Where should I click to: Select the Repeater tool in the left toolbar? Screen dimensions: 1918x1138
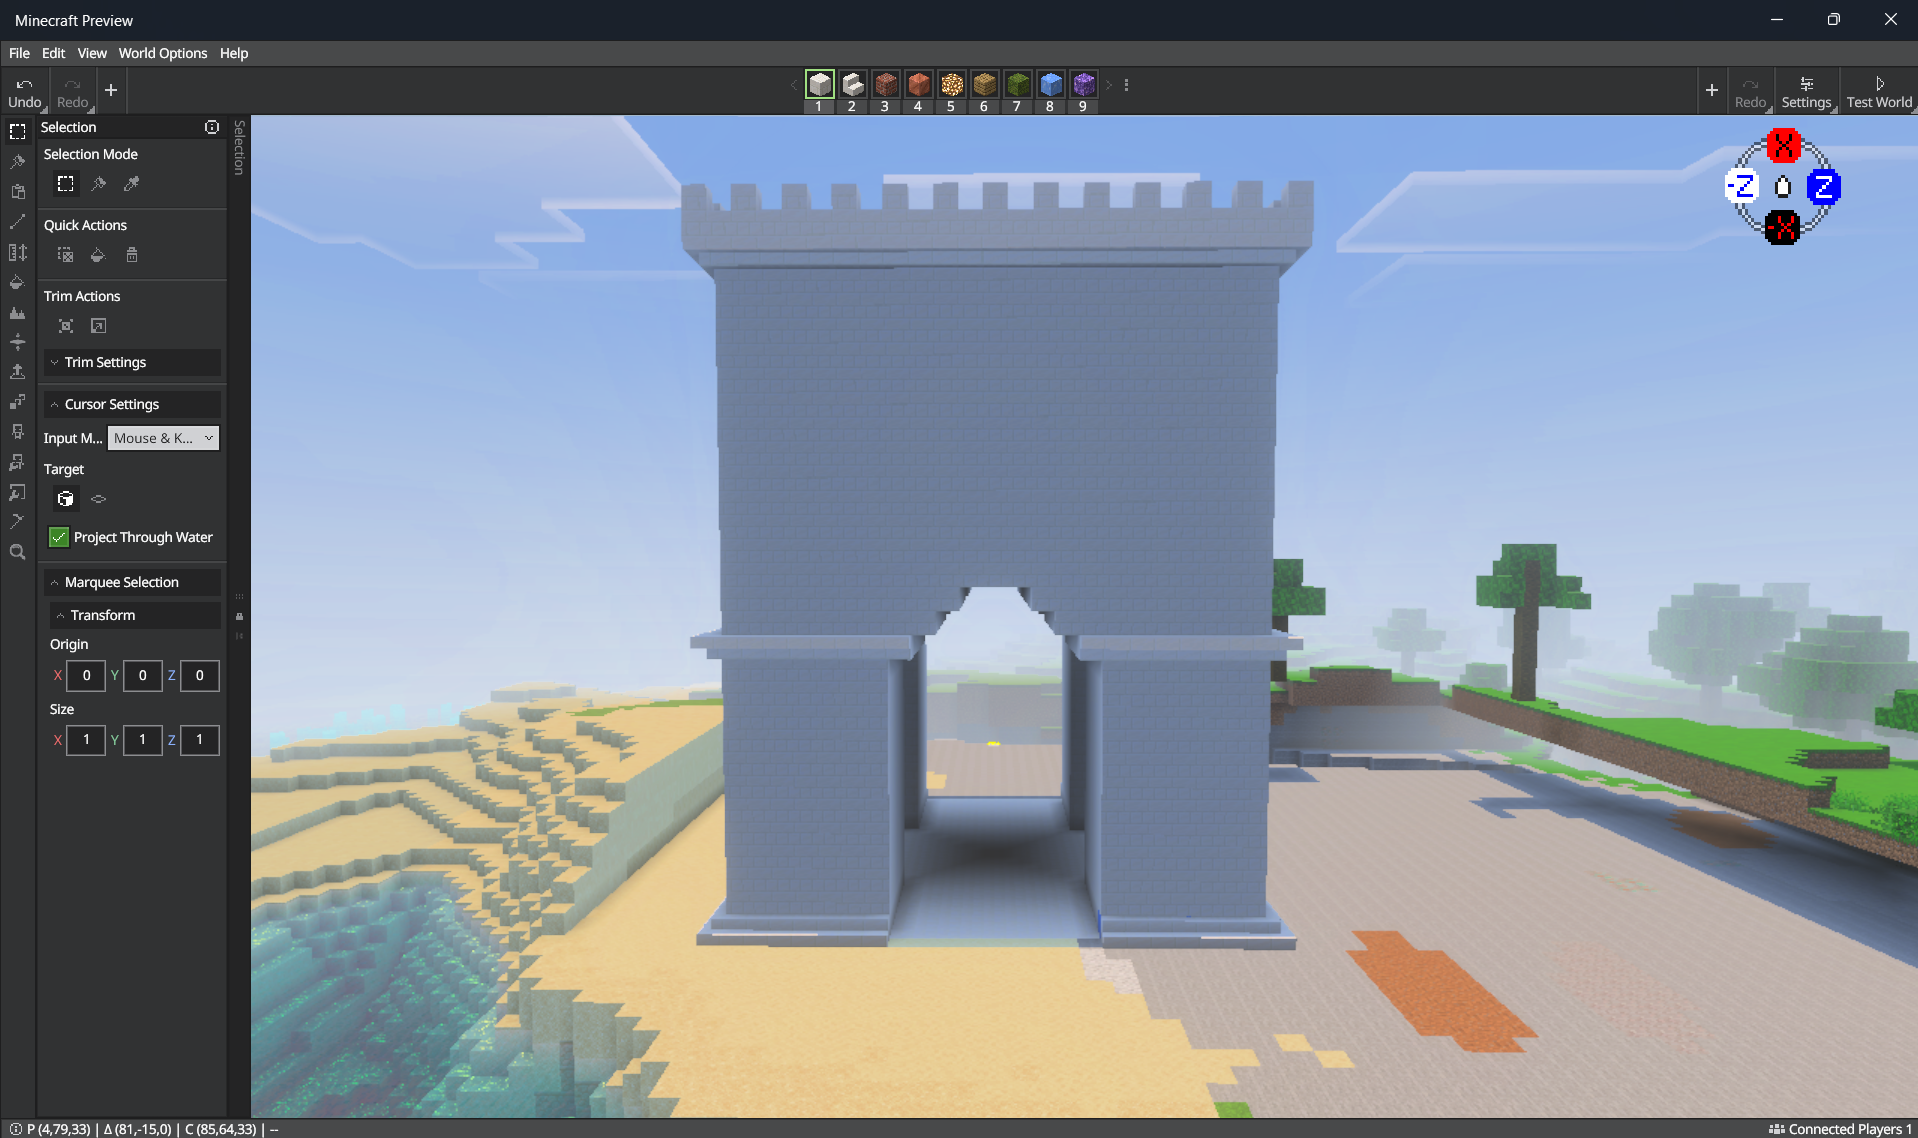click(17, 402)
